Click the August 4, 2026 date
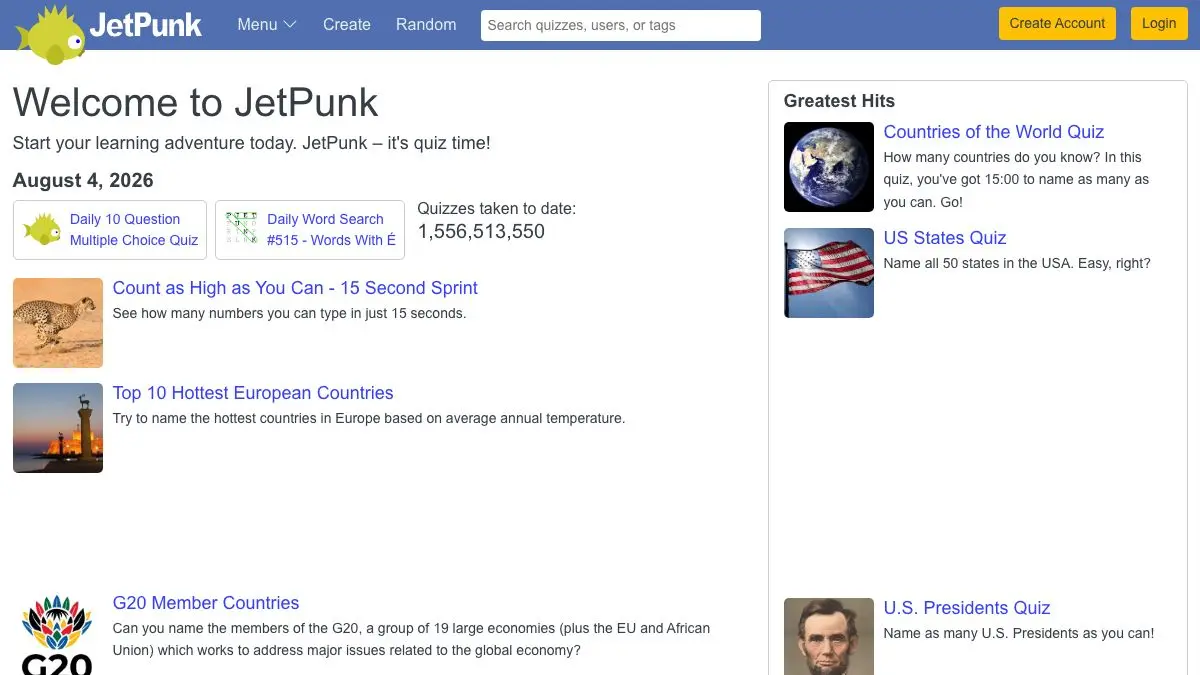 83,180
